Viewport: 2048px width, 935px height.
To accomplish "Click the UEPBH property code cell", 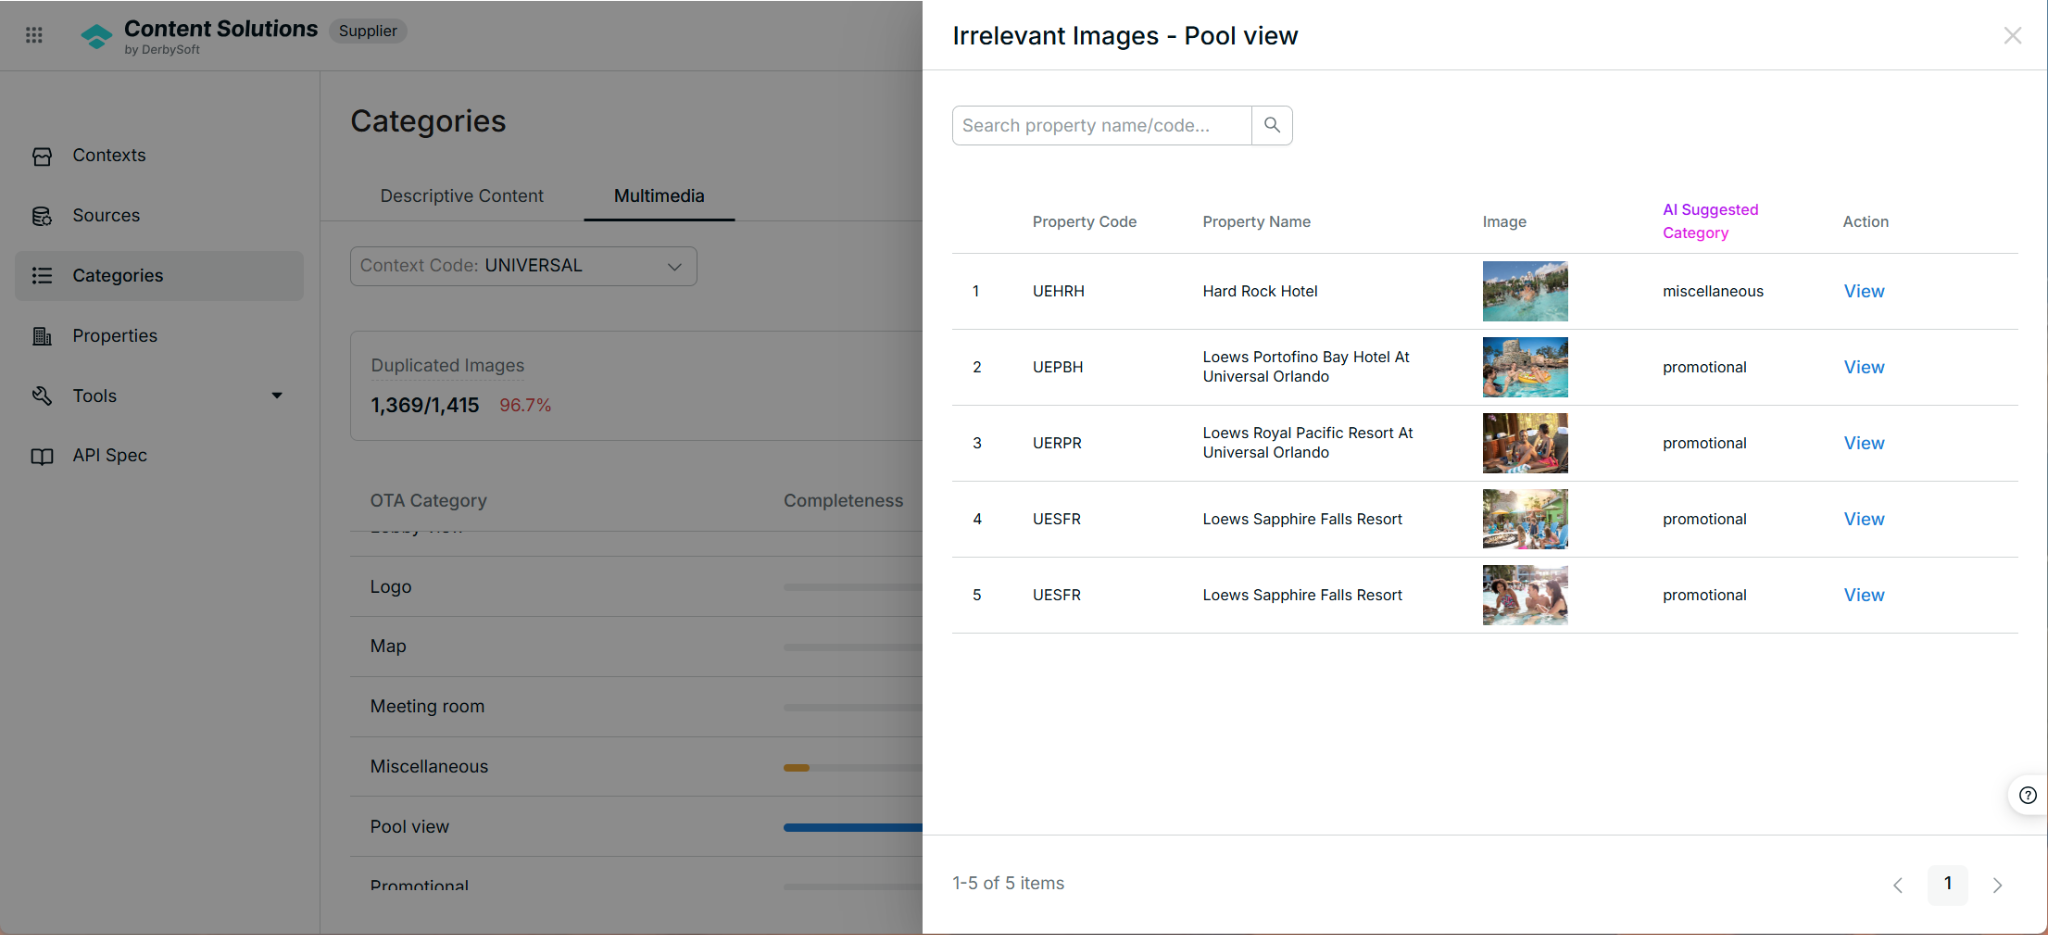I will tap(1057, 367).
